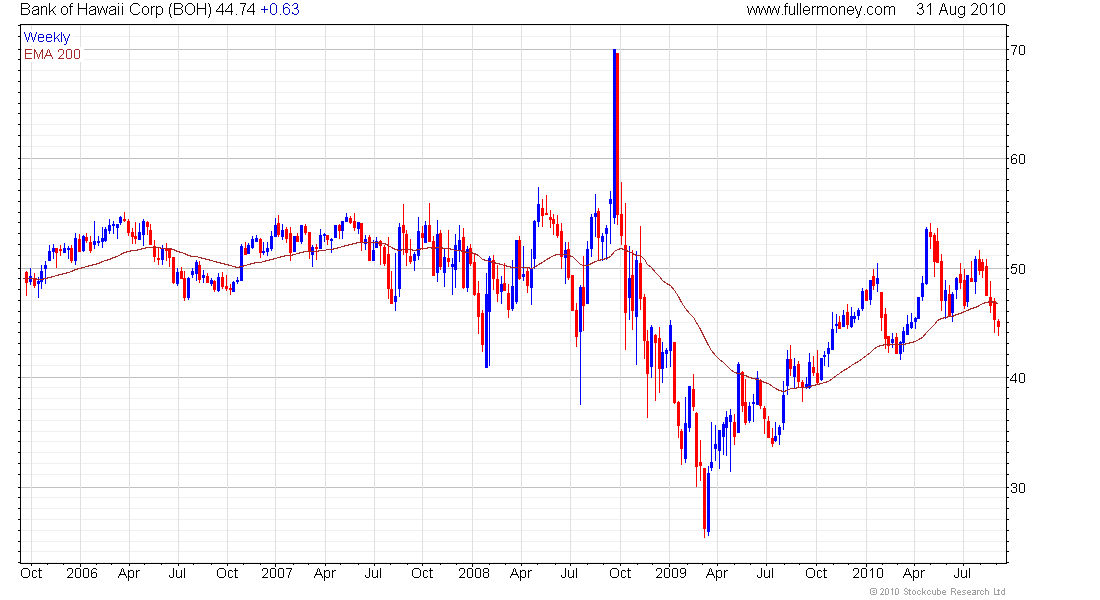The image size is (1100, 600).
Task: Click the 2008 x-axis label
Action: 474,573
